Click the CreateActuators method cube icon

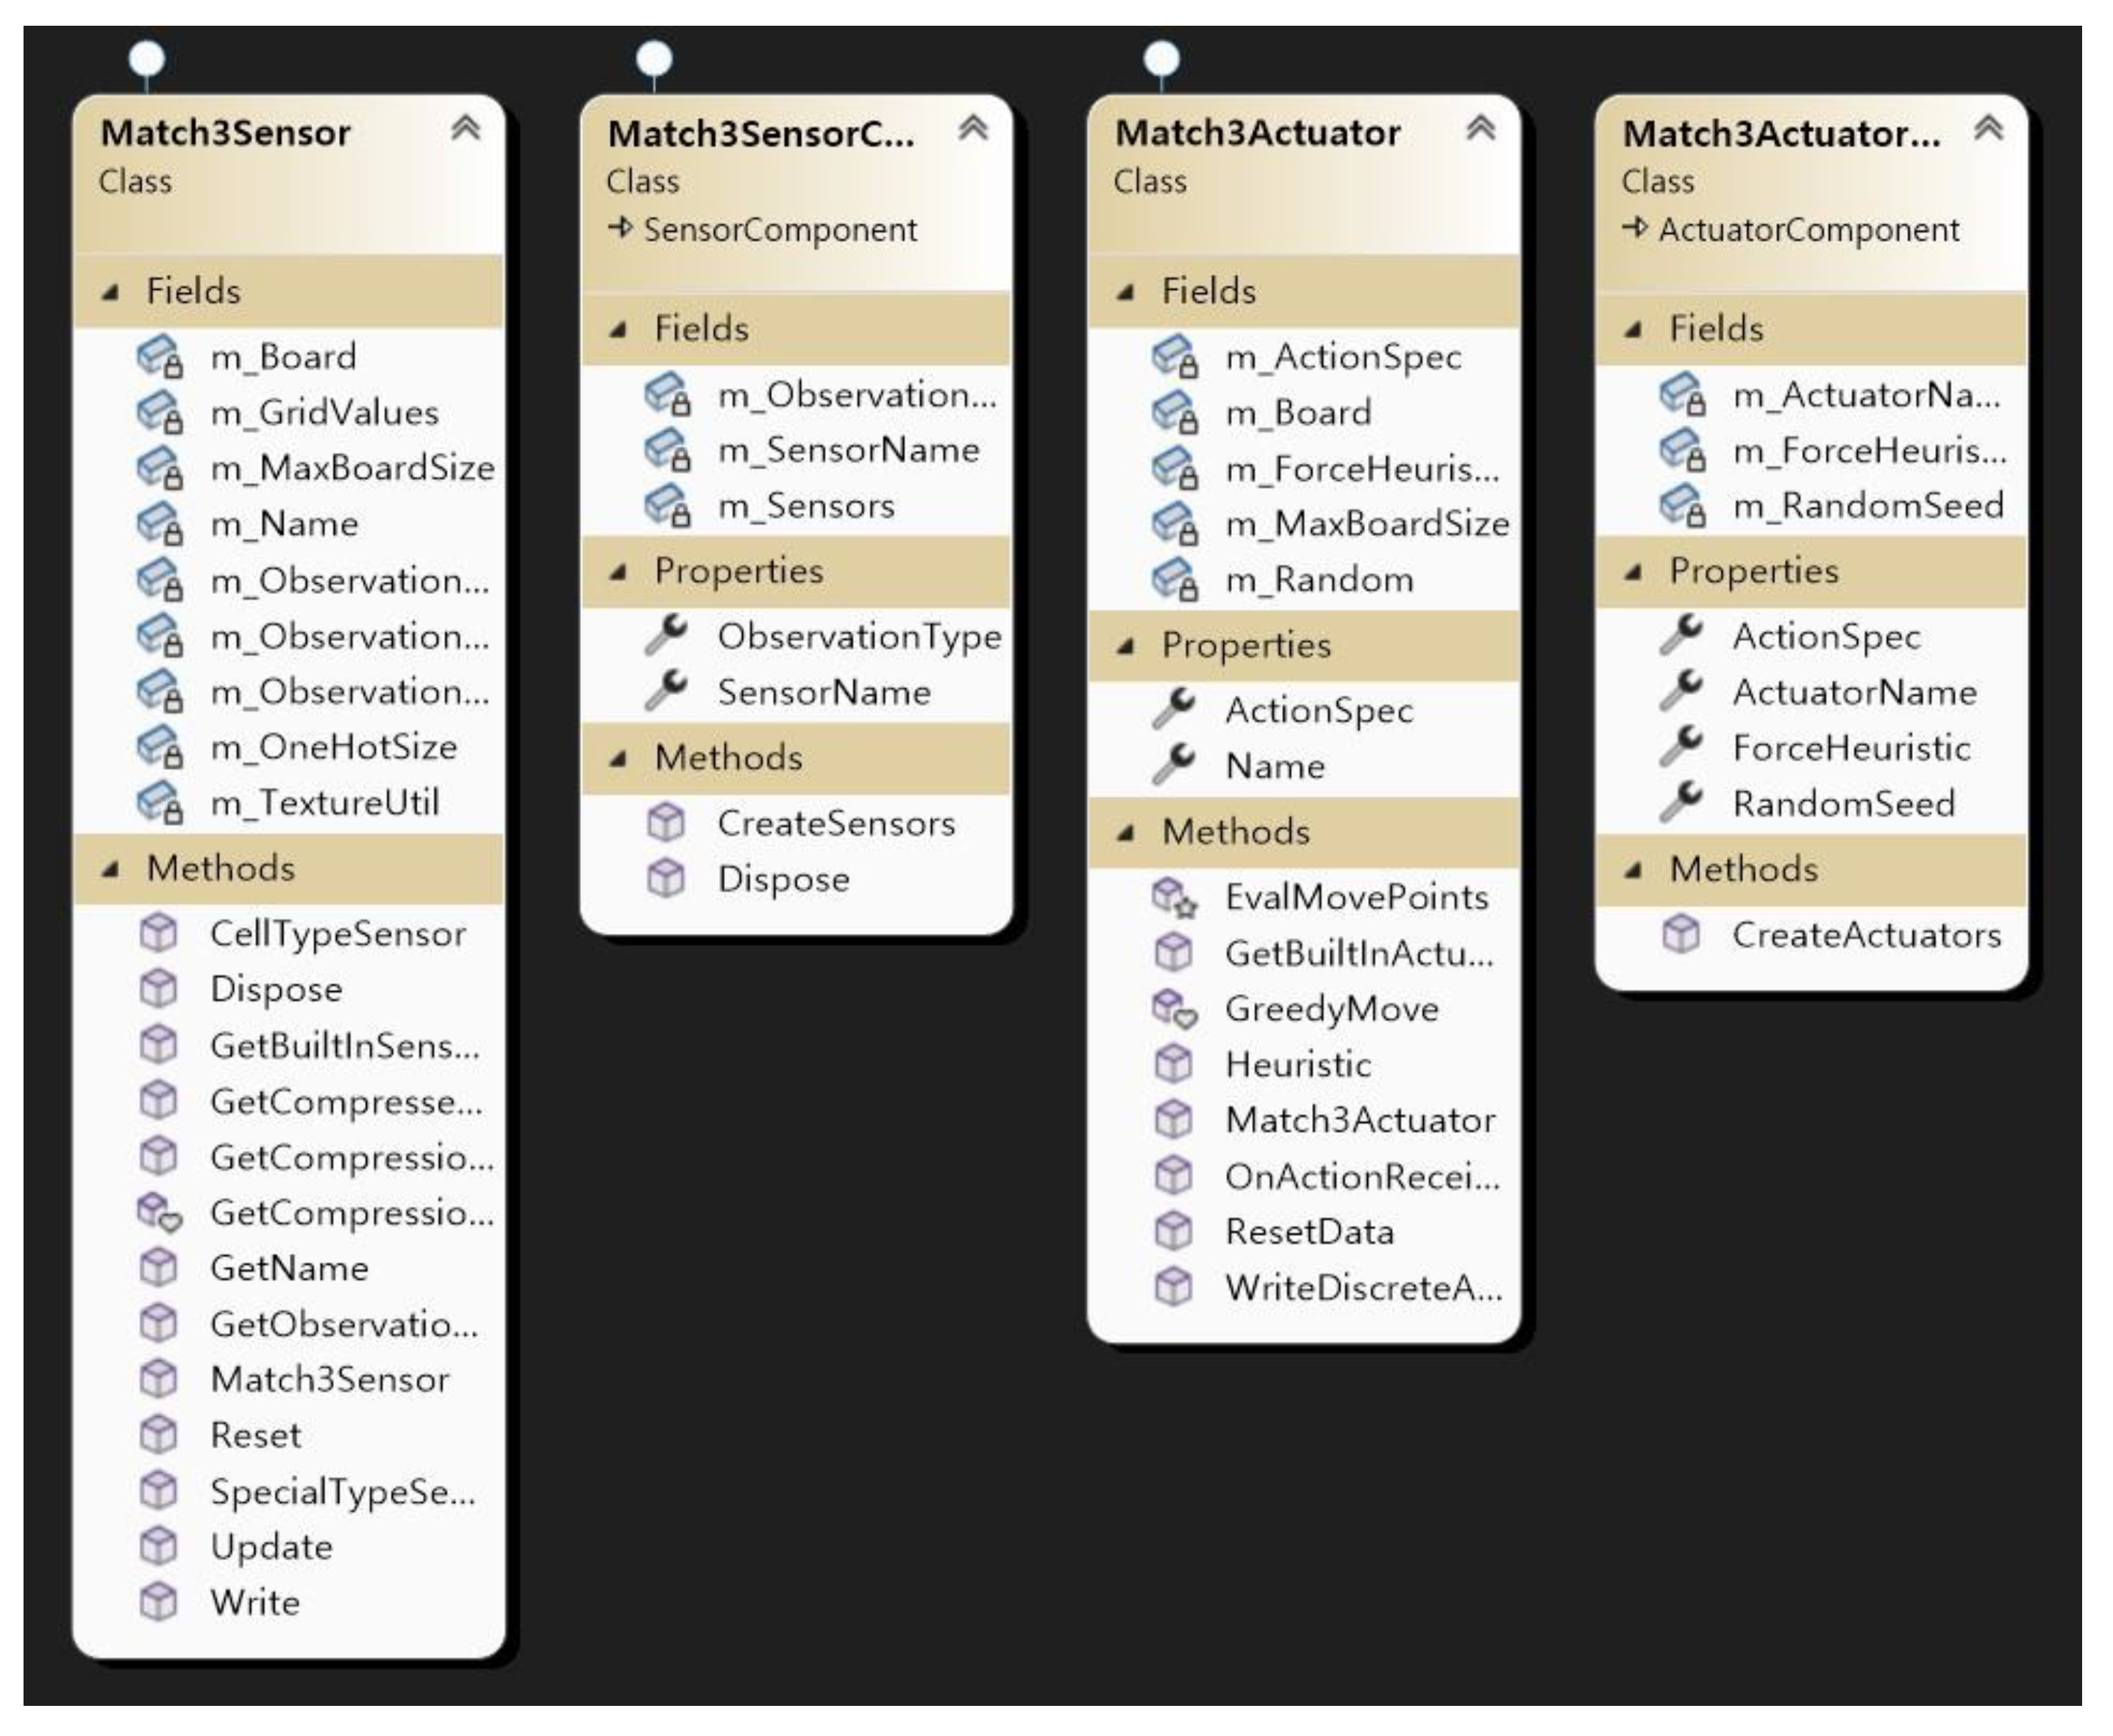coord(1681,935)
